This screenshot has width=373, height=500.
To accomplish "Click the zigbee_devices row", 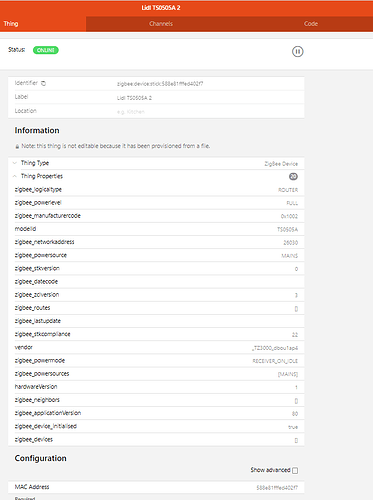I will point(156,440).
